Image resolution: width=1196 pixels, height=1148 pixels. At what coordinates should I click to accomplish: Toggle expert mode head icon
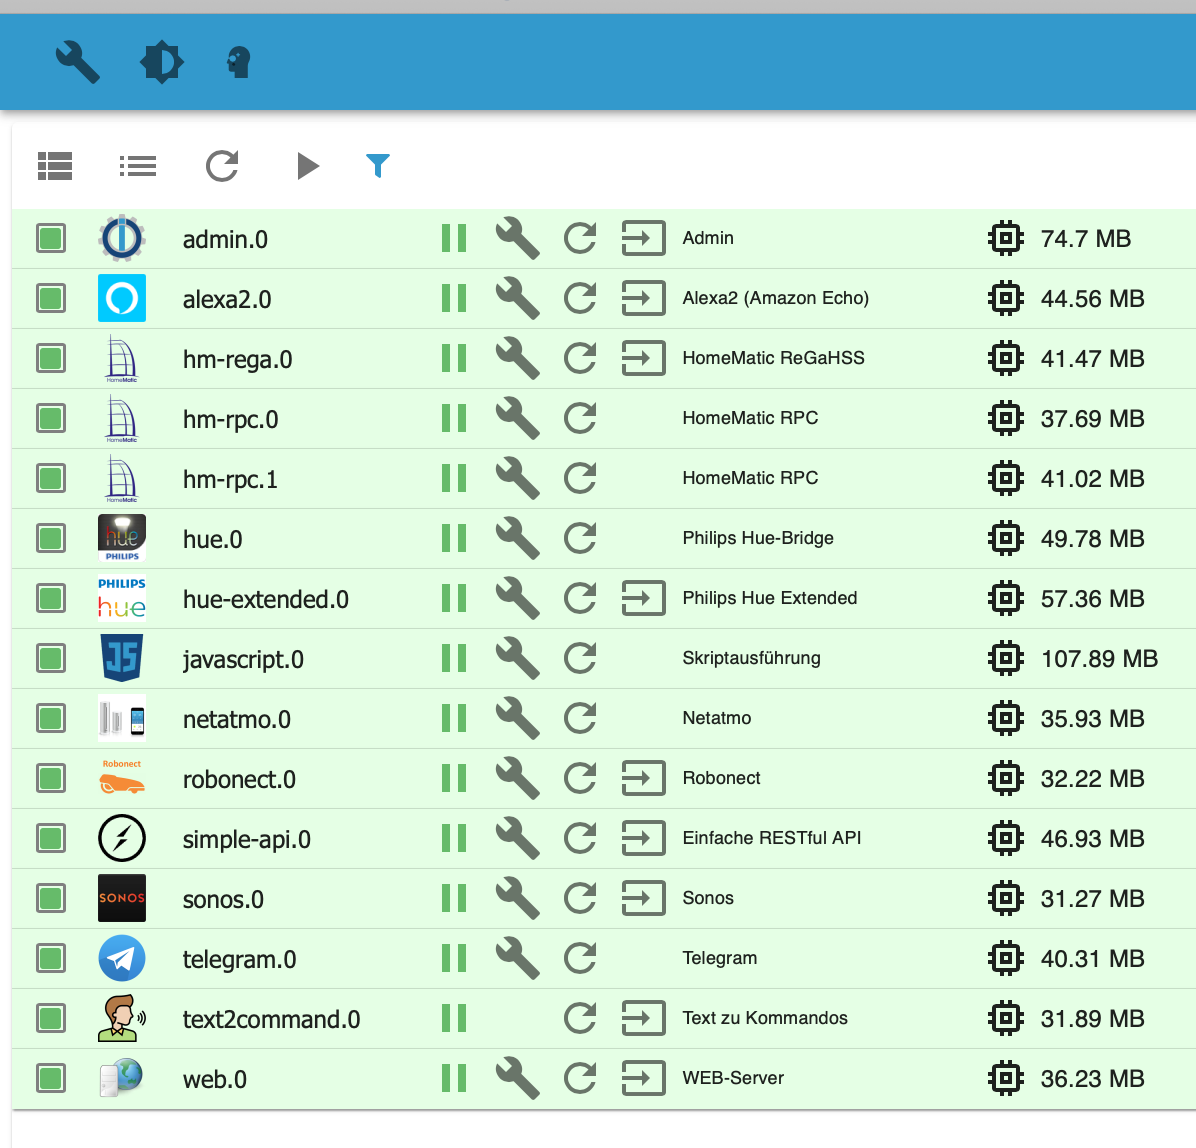point(239,63)
